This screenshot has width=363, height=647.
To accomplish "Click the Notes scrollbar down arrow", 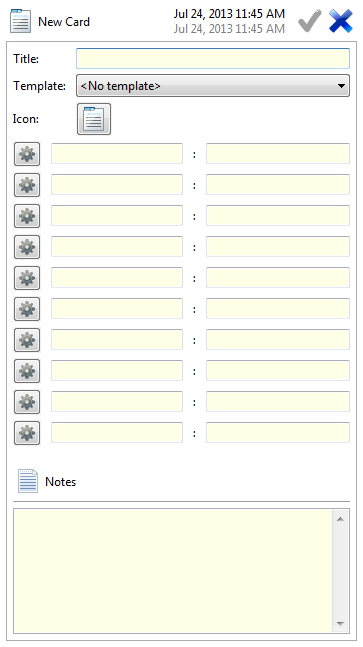I will point(340,623).
